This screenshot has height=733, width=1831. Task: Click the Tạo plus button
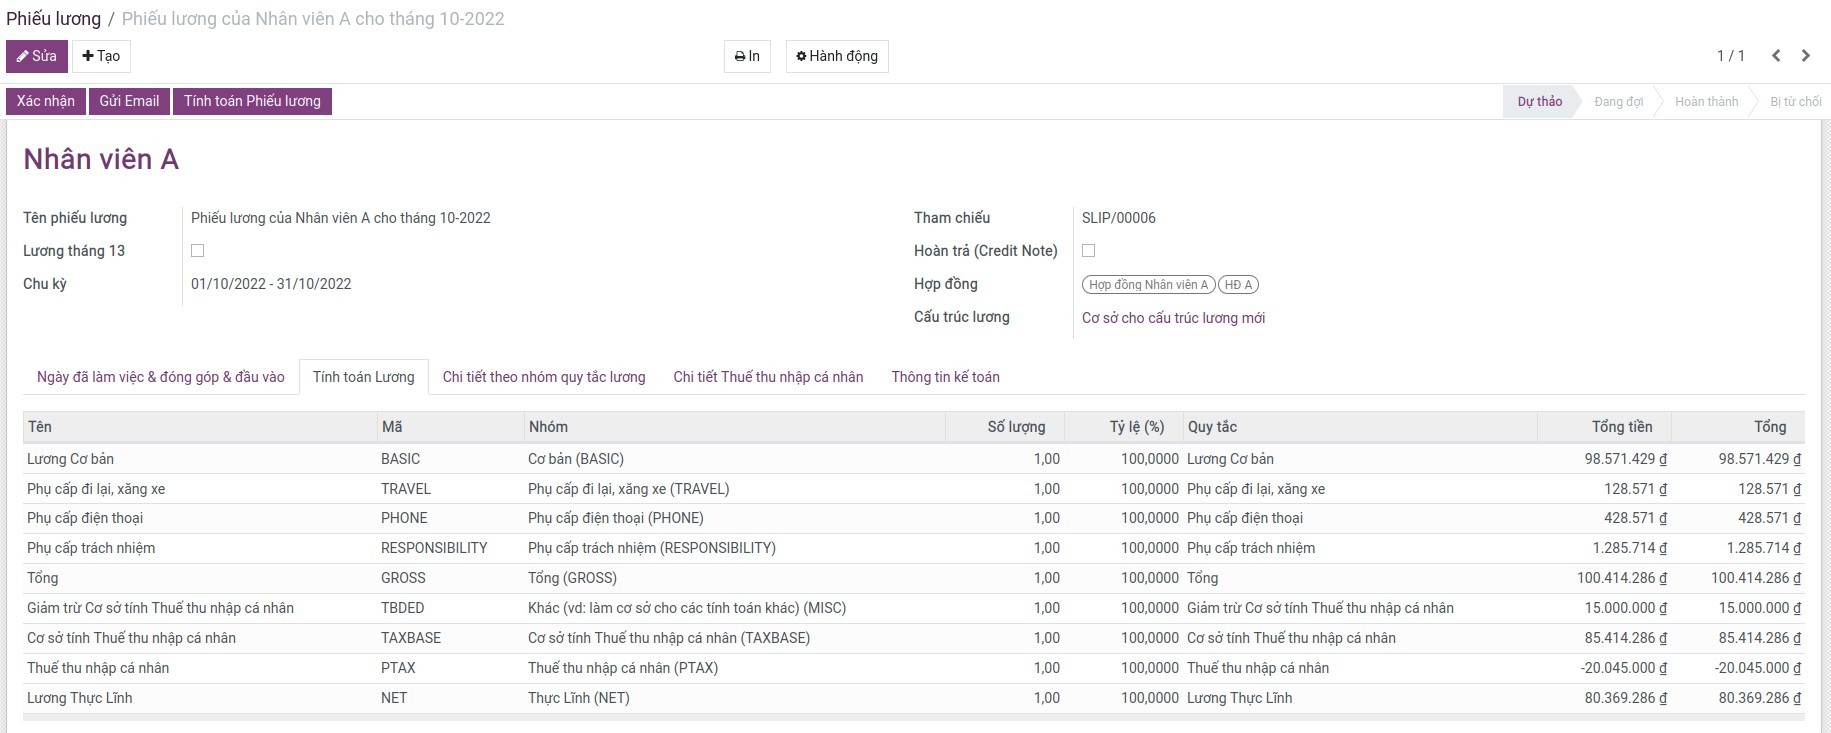pyautogui.click(x=101, y=56)
